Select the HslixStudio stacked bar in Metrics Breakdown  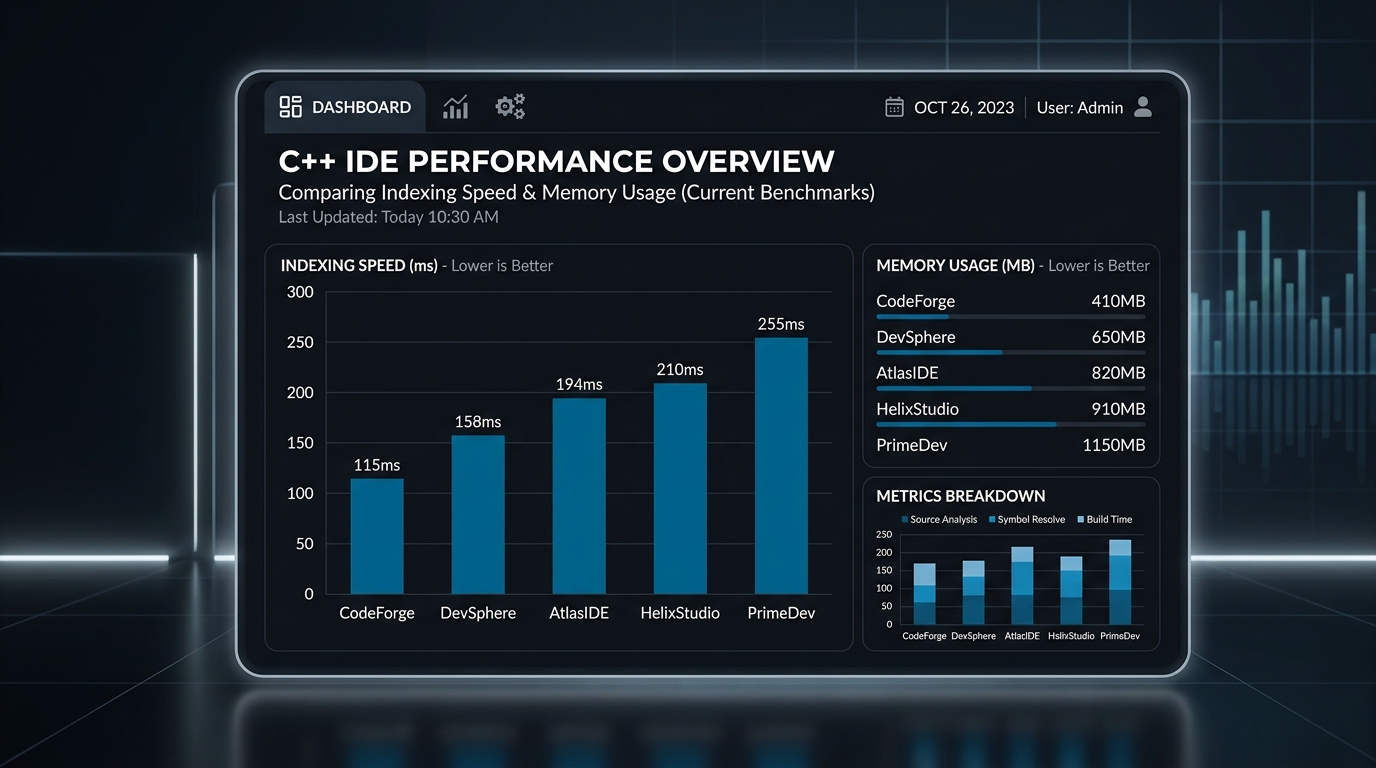1071,591
